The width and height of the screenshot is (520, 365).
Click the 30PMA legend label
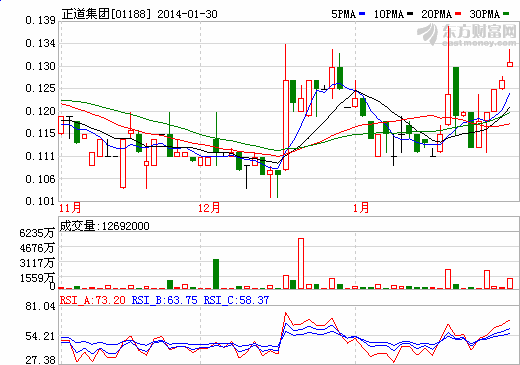(x=485, y=14)
